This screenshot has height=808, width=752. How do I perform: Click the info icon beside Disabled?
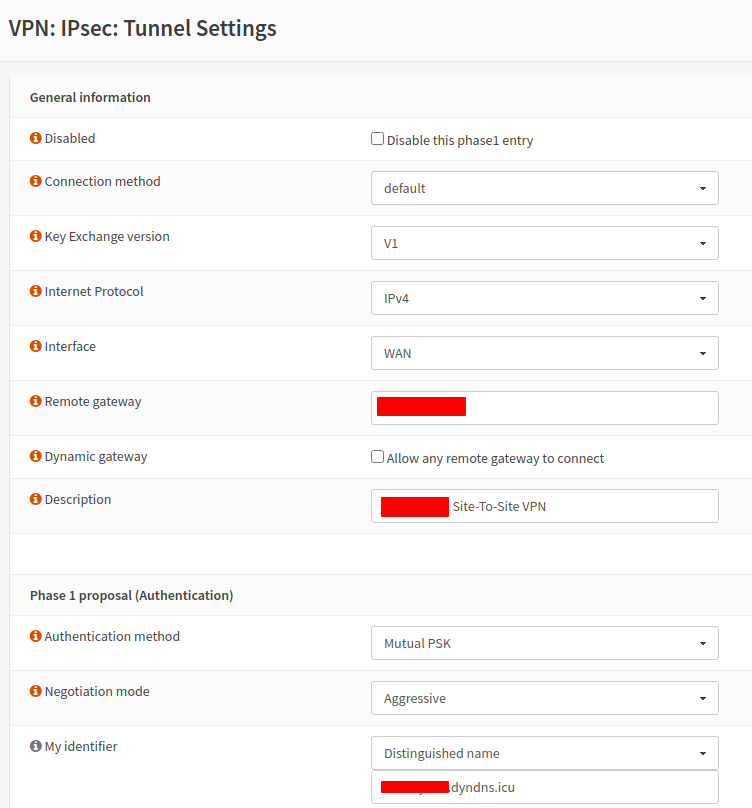(36, 139)
